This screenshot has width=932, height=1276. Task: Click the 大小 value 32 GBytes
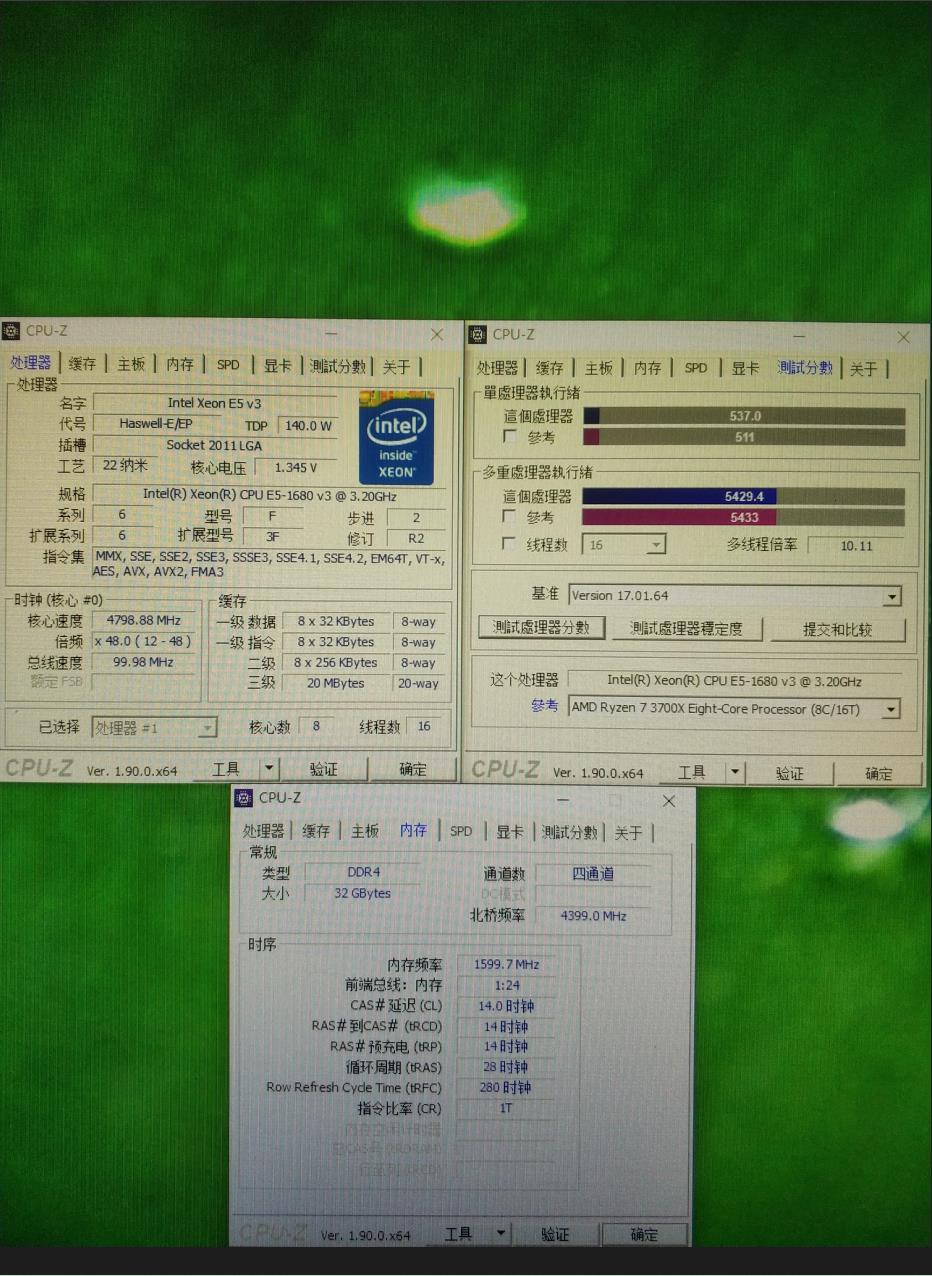pyautogui.click(x=363, y=893)
